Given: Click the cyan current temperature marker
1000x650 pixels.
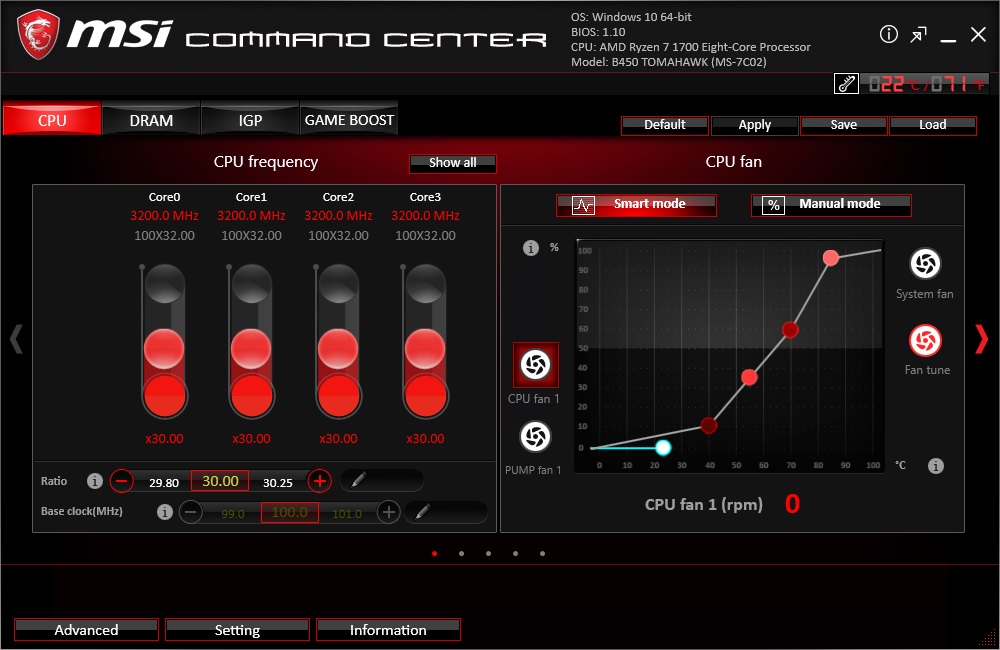Looking at the screenshot, I should 663,448.
